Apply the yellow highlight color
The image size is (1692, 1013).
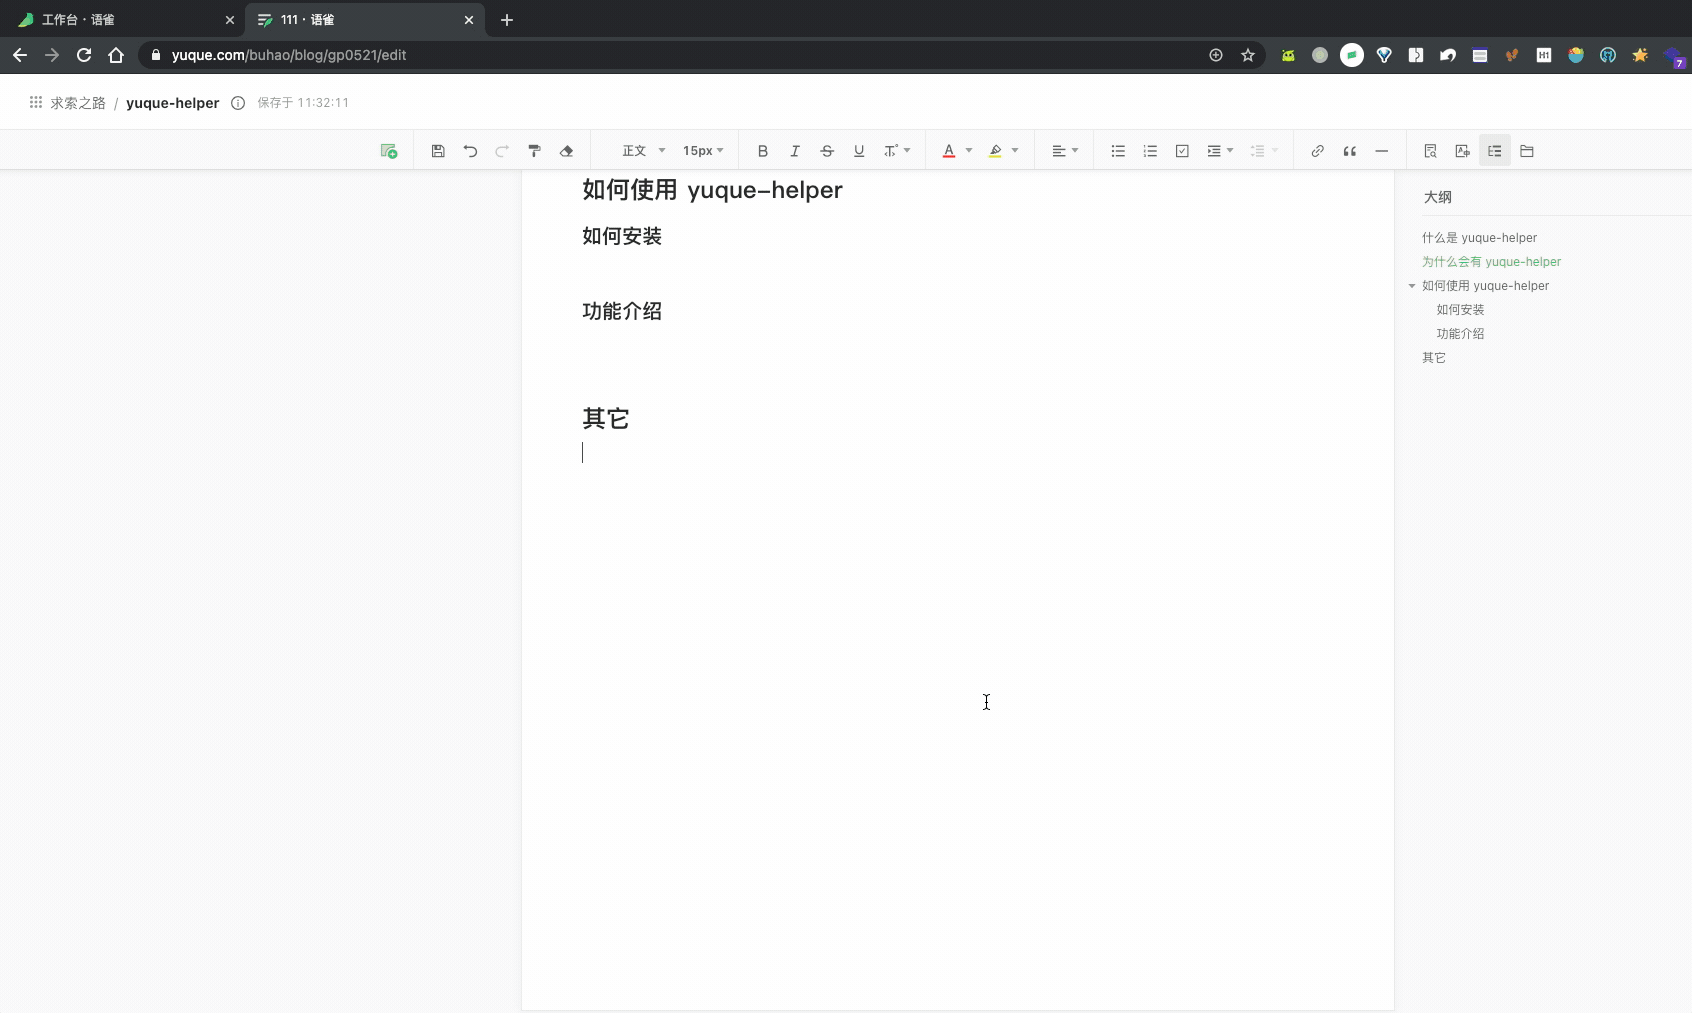point(995,151)
